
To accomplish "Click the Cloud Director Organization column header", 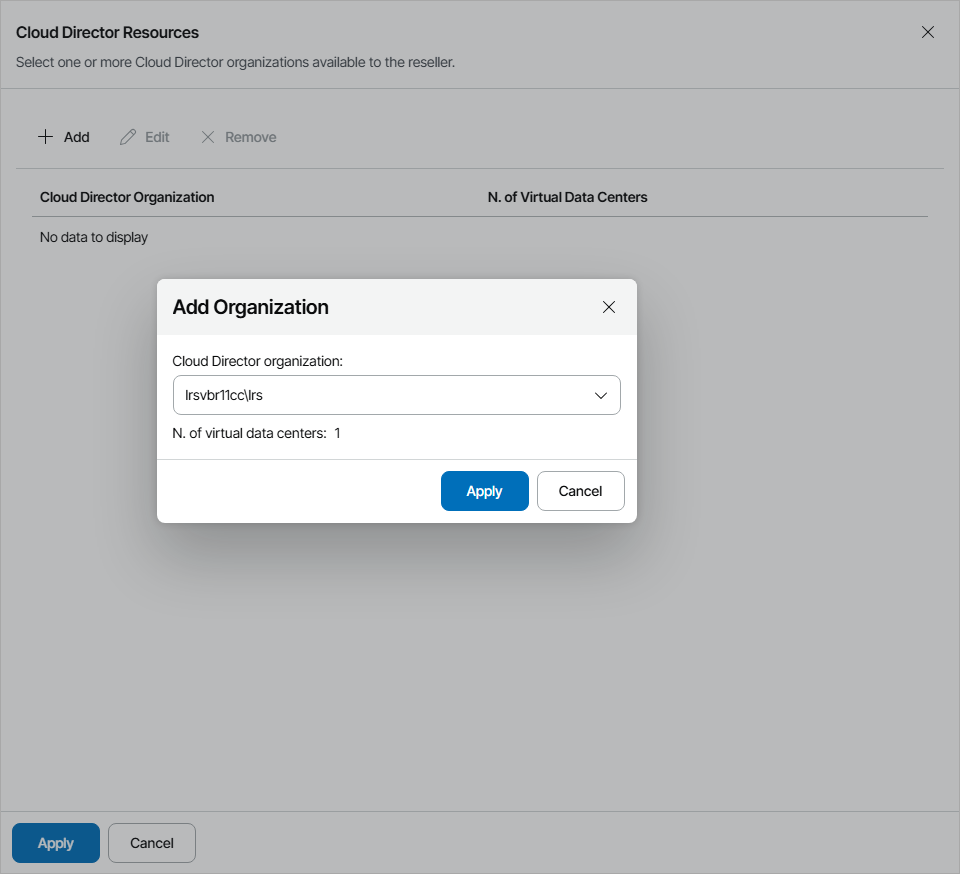I will pos(127,197).
